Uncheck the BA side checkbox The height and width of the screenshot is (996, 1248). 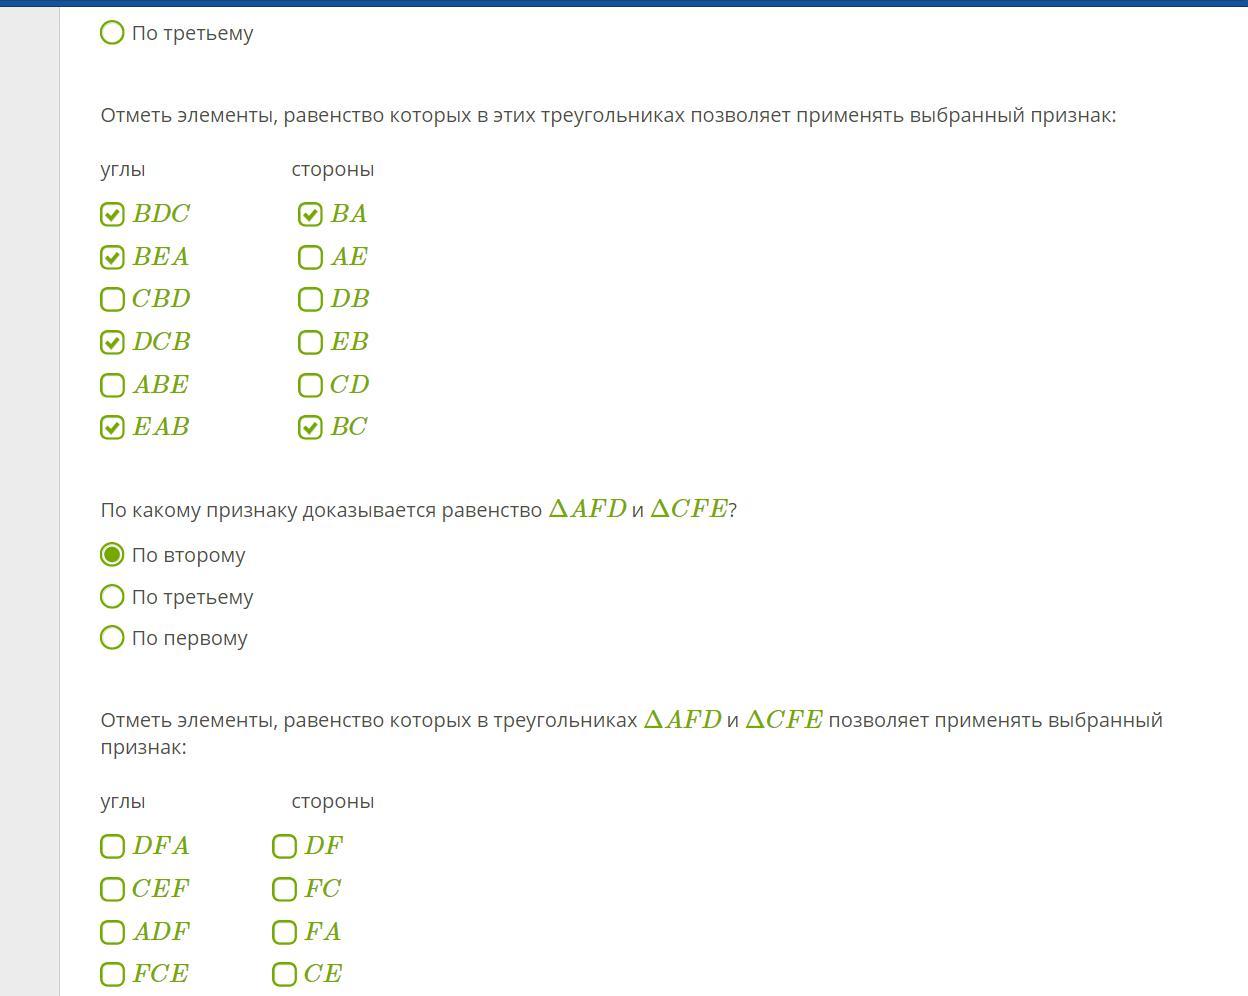pyautogui.click(x=310, y=214)
